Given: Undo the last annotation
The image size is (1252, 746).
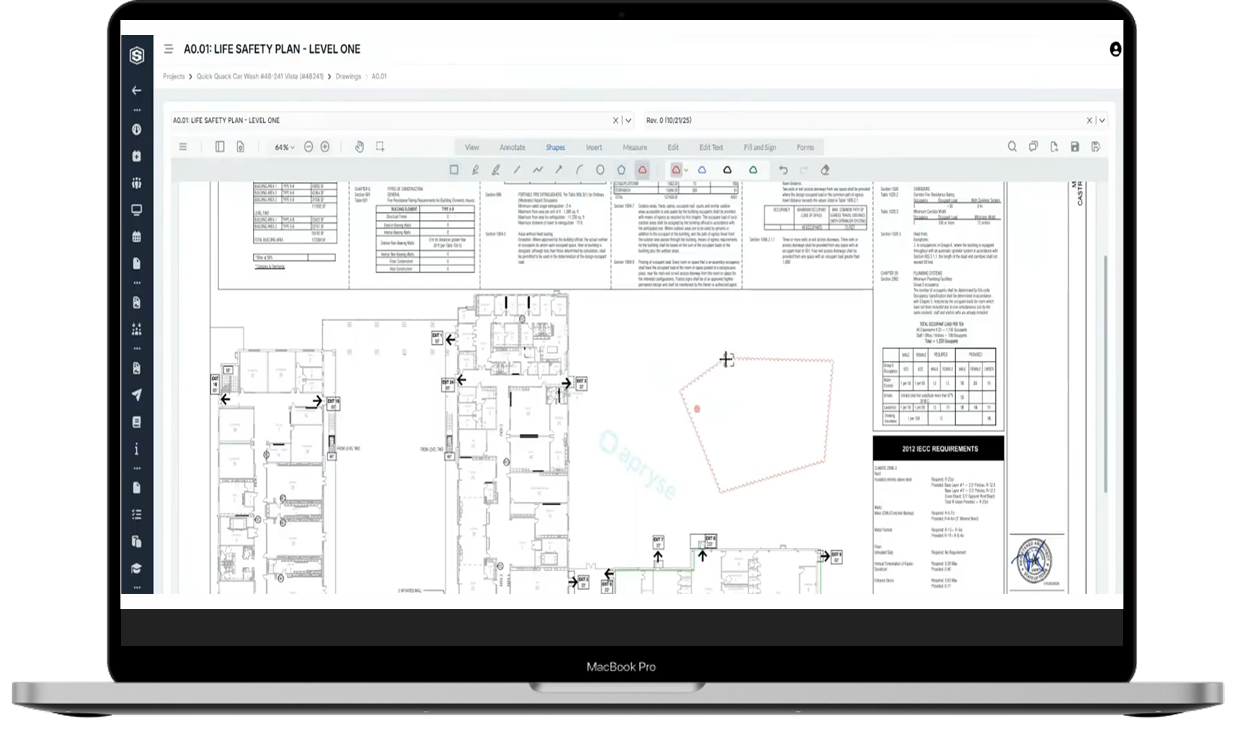Looking at the screenshot, I should tap(783, 170).
